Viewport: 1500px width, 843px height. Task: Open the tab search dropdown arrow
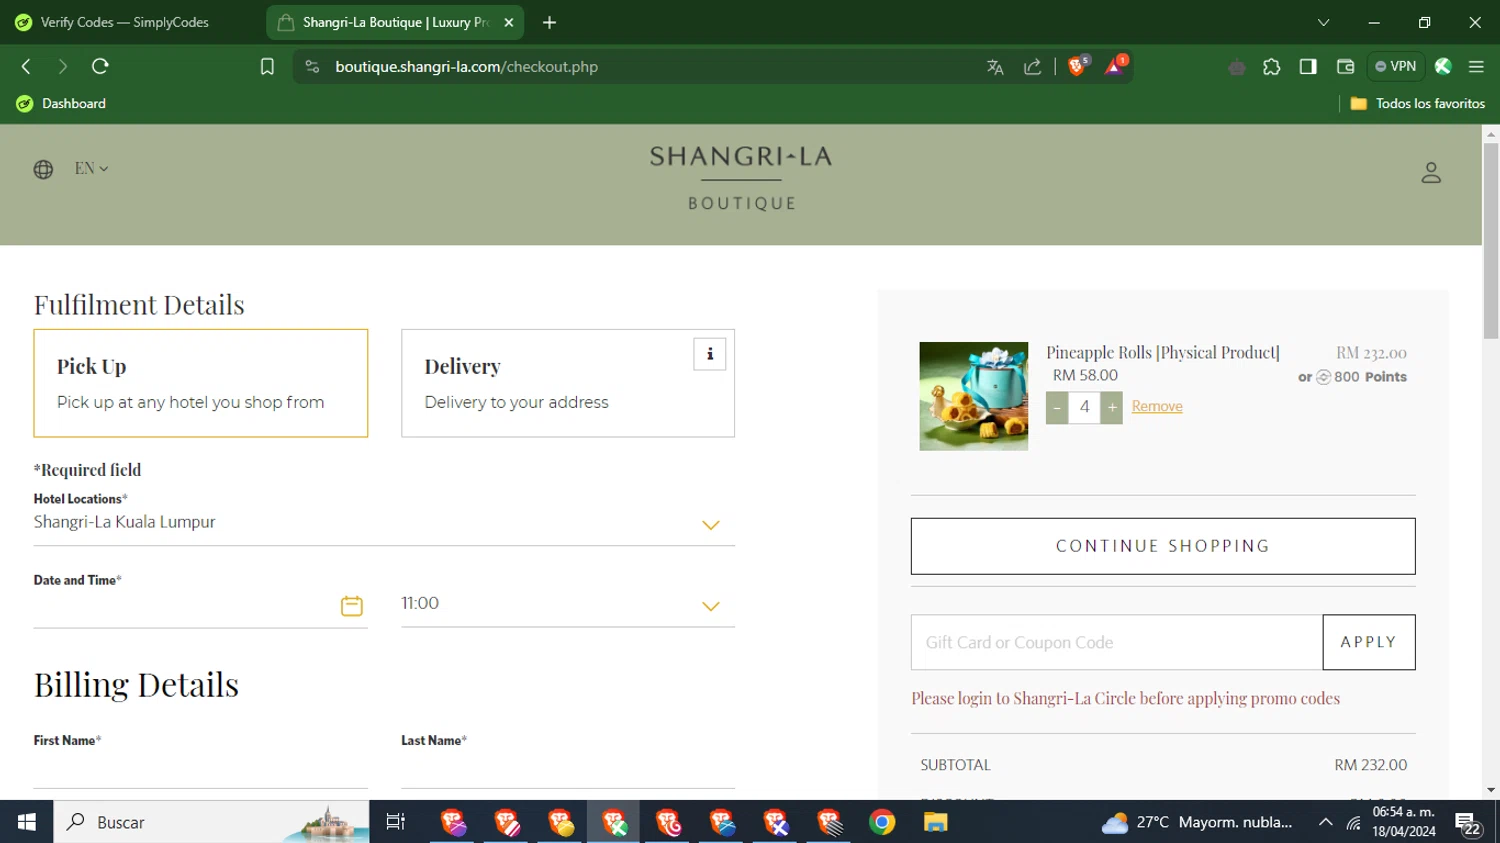tap(1323, 22)
